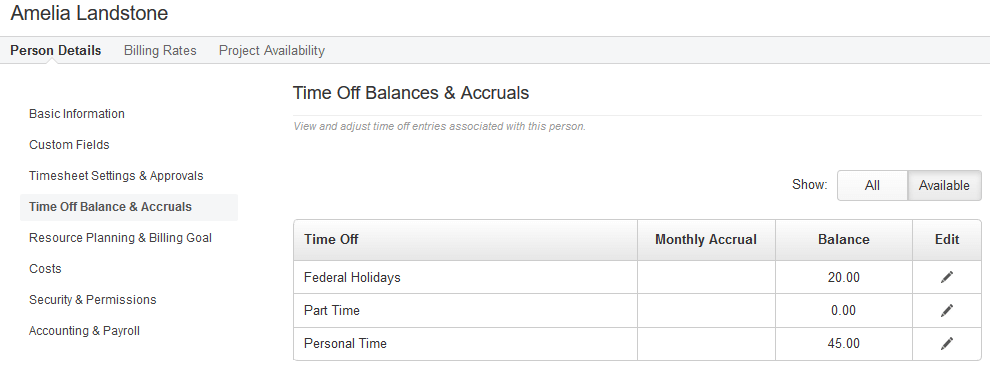Go to the Costs section
Screen dimensions: 990x371
45,269
